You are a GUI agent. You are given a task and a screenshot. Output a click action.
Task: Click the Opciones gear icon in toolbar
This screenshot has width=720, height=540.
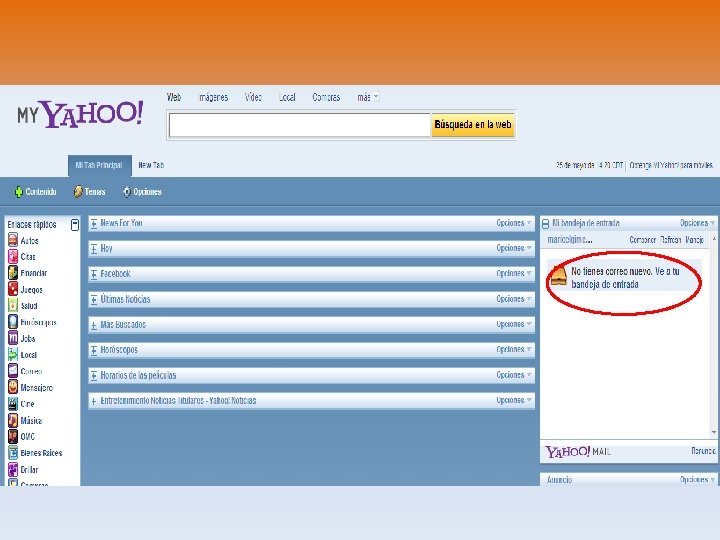click(127, 191)
